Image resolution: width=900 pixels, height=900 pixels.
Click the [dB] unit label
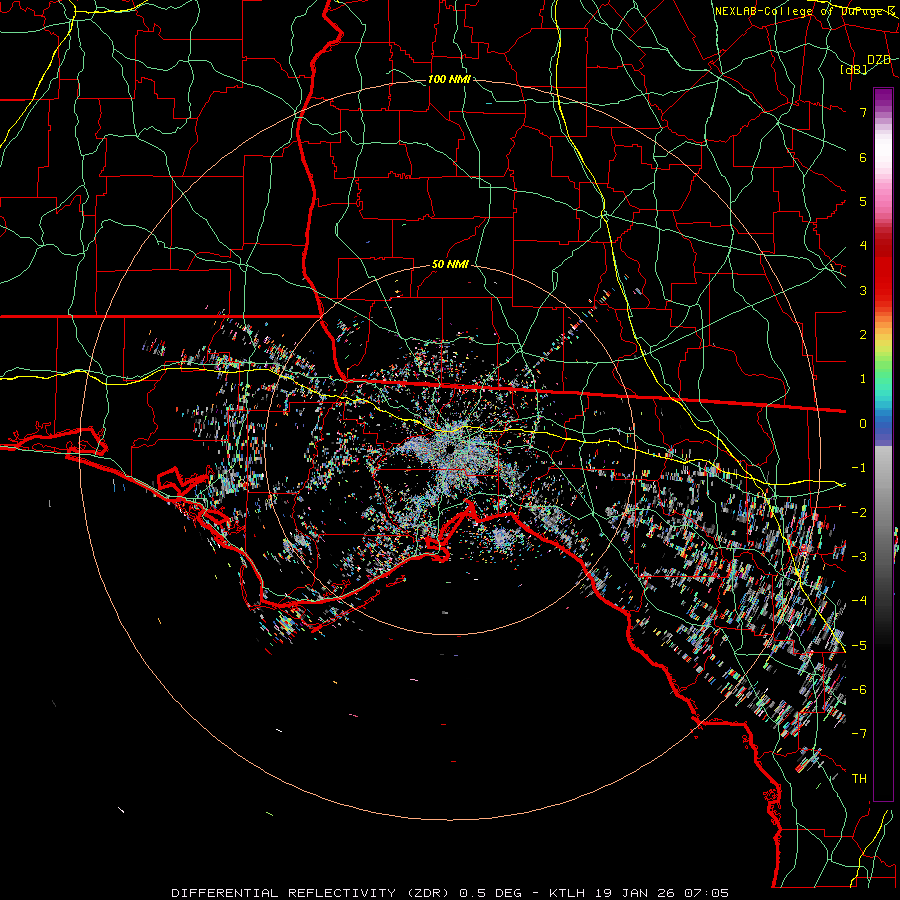pyautogui.click(x=854, y=69)
